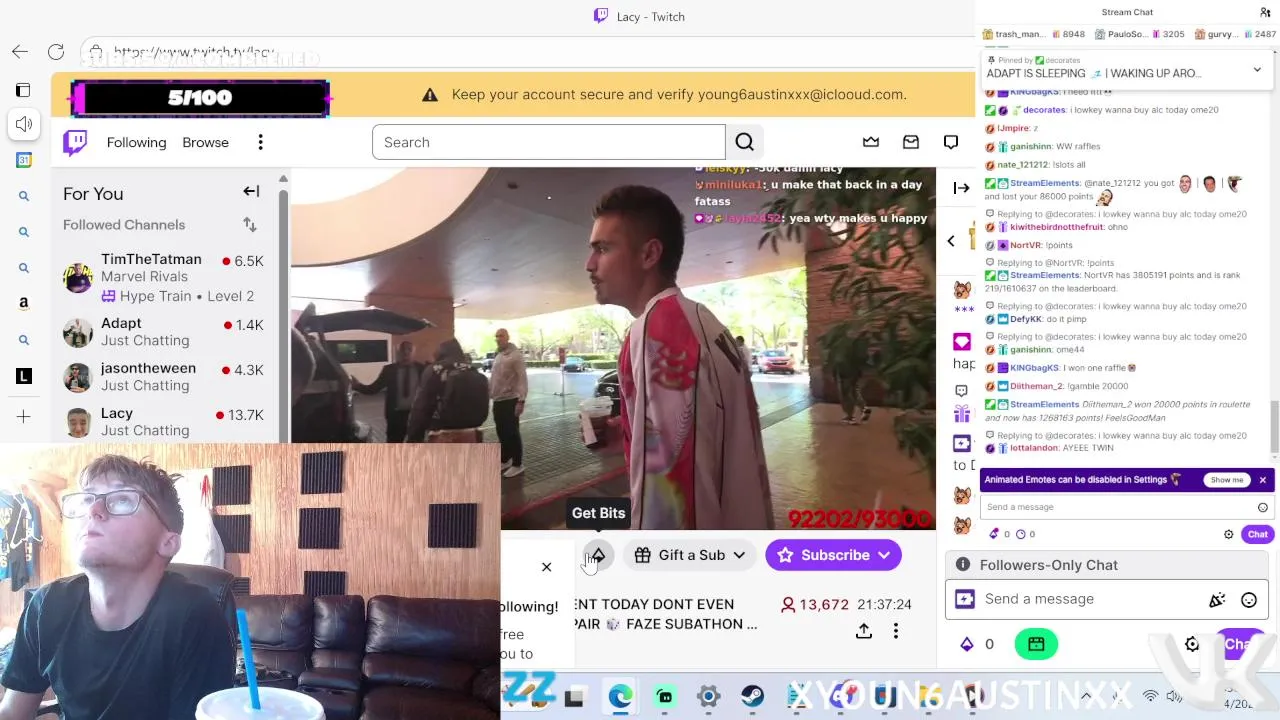
Task: Open the Followers-Only Chat info icon
Action: pos(963,565)
